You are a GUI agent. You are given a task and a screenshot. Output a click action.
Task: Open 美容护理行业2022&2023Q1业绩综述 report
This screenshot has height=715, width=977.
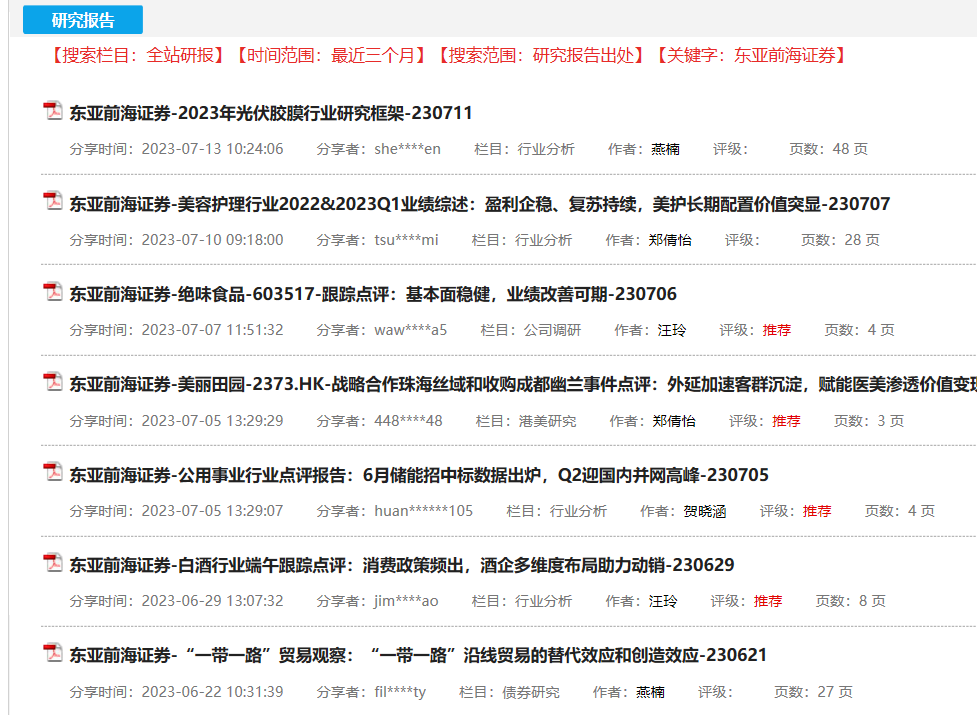[x=480, y=204]
